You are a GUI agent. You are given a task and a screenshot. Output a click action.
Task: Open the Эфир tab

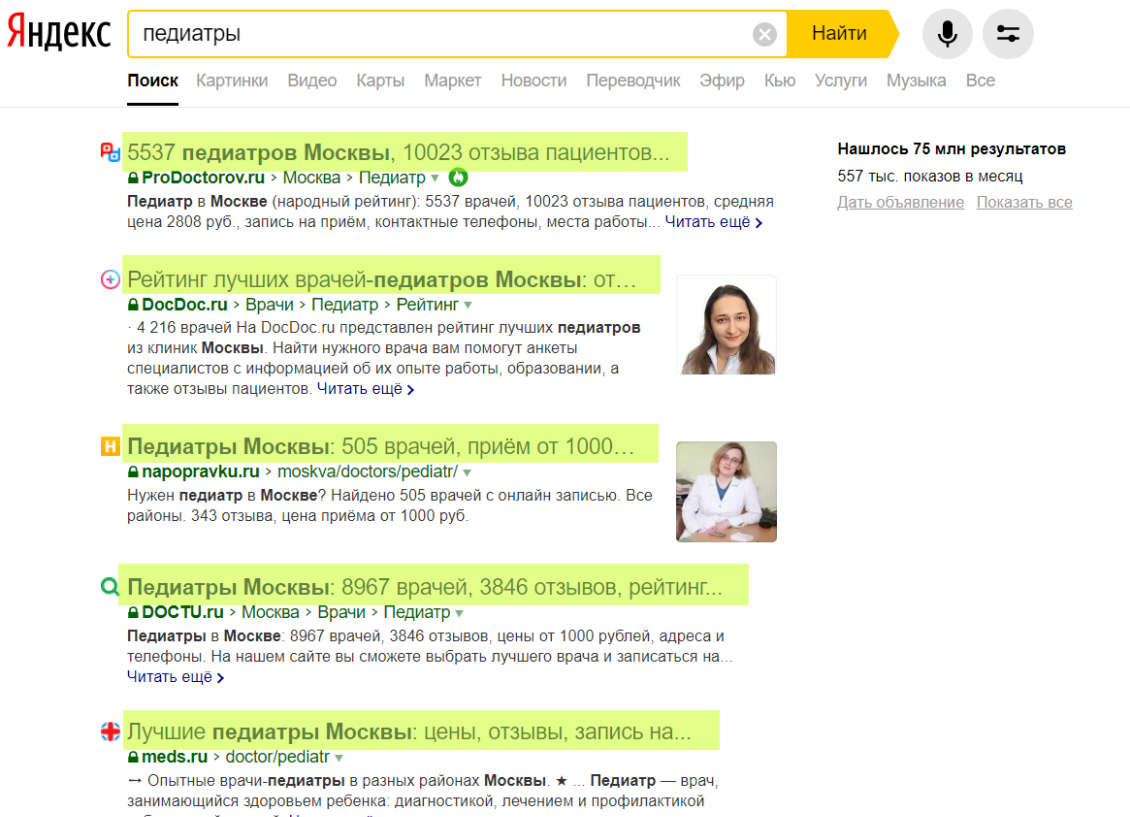pyautogui.click(x=721, y=81)
